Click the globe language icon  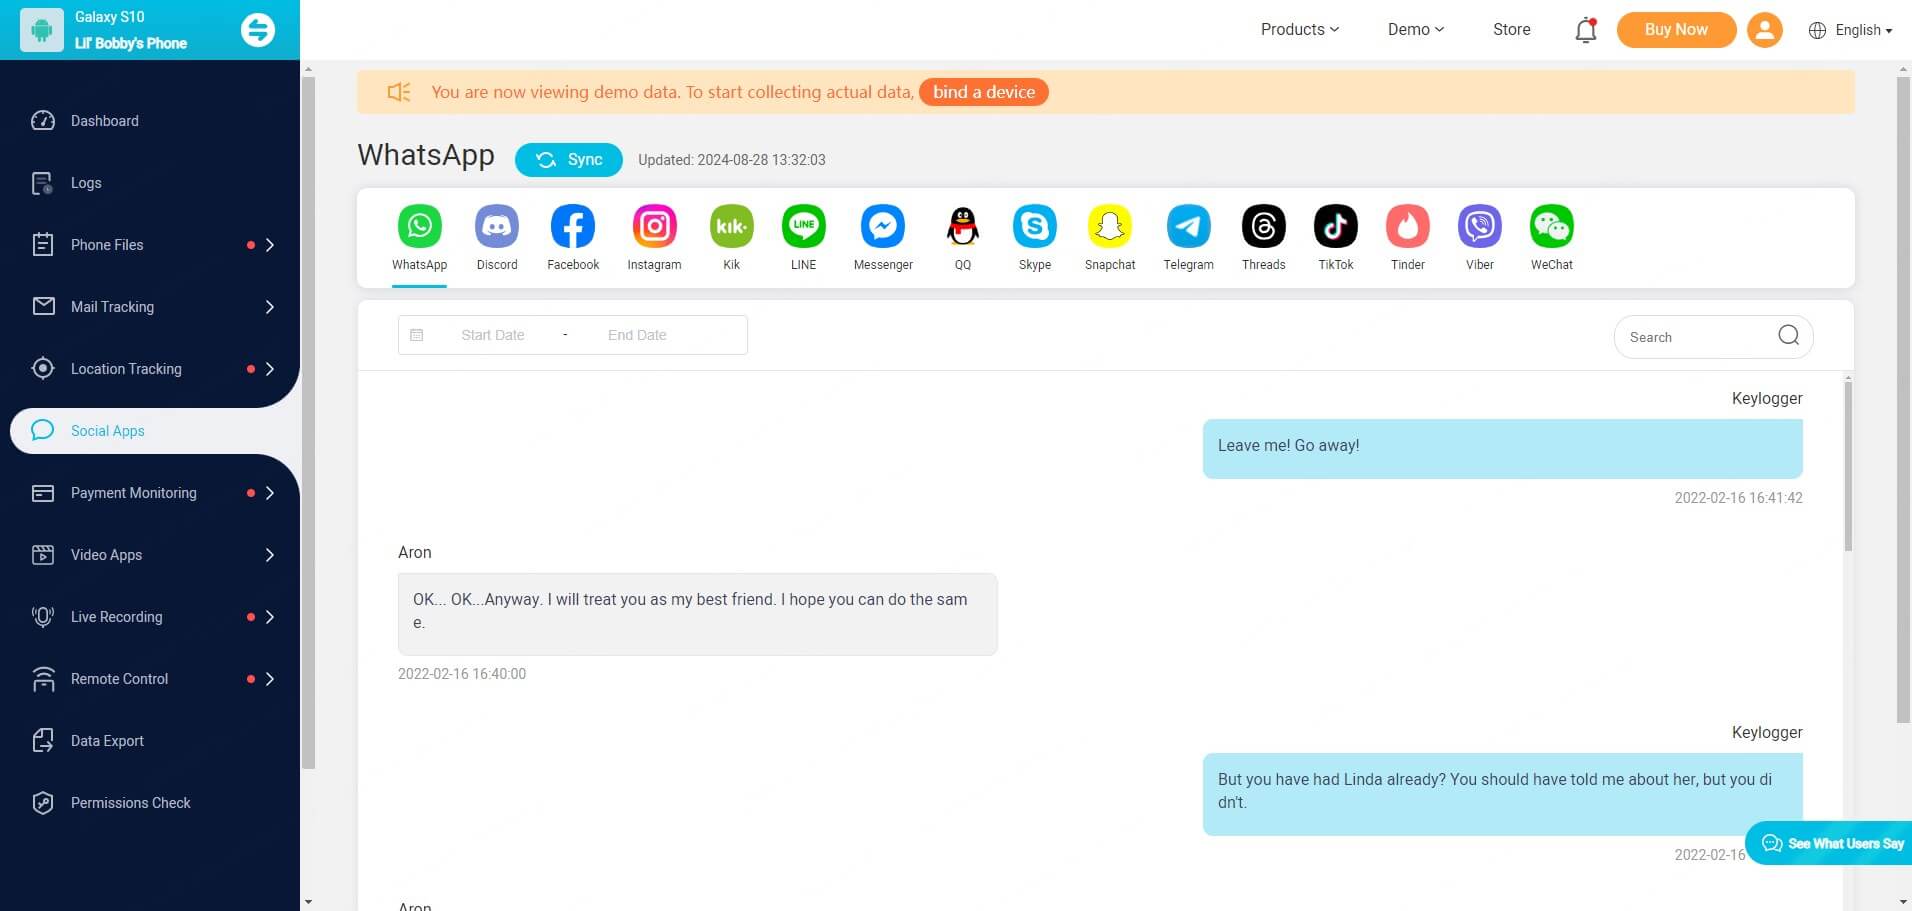(x=1818, y=30)
